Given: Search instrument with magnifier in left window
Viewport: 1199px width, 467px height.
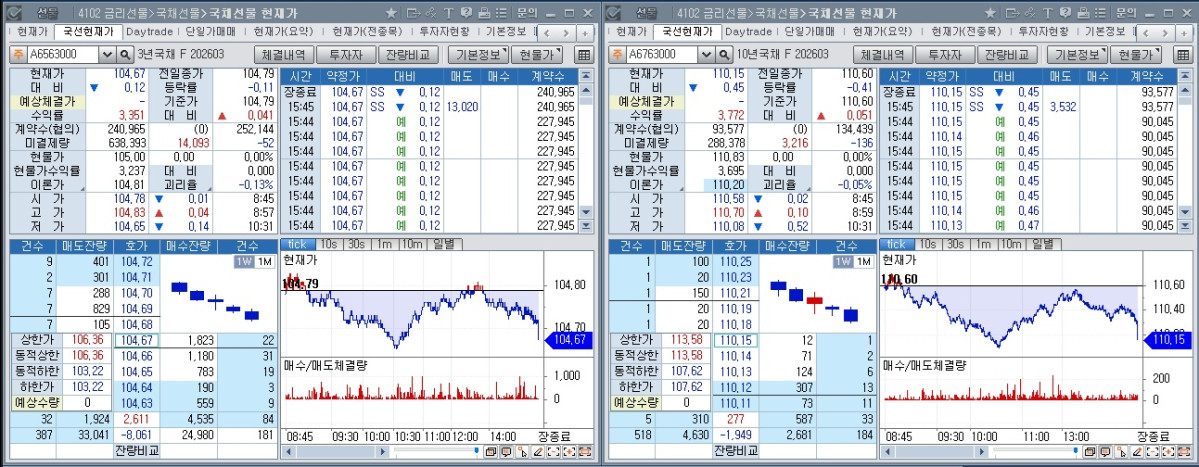Looking at the screenshot, I should pyautogui.click(x=125, y=55).
